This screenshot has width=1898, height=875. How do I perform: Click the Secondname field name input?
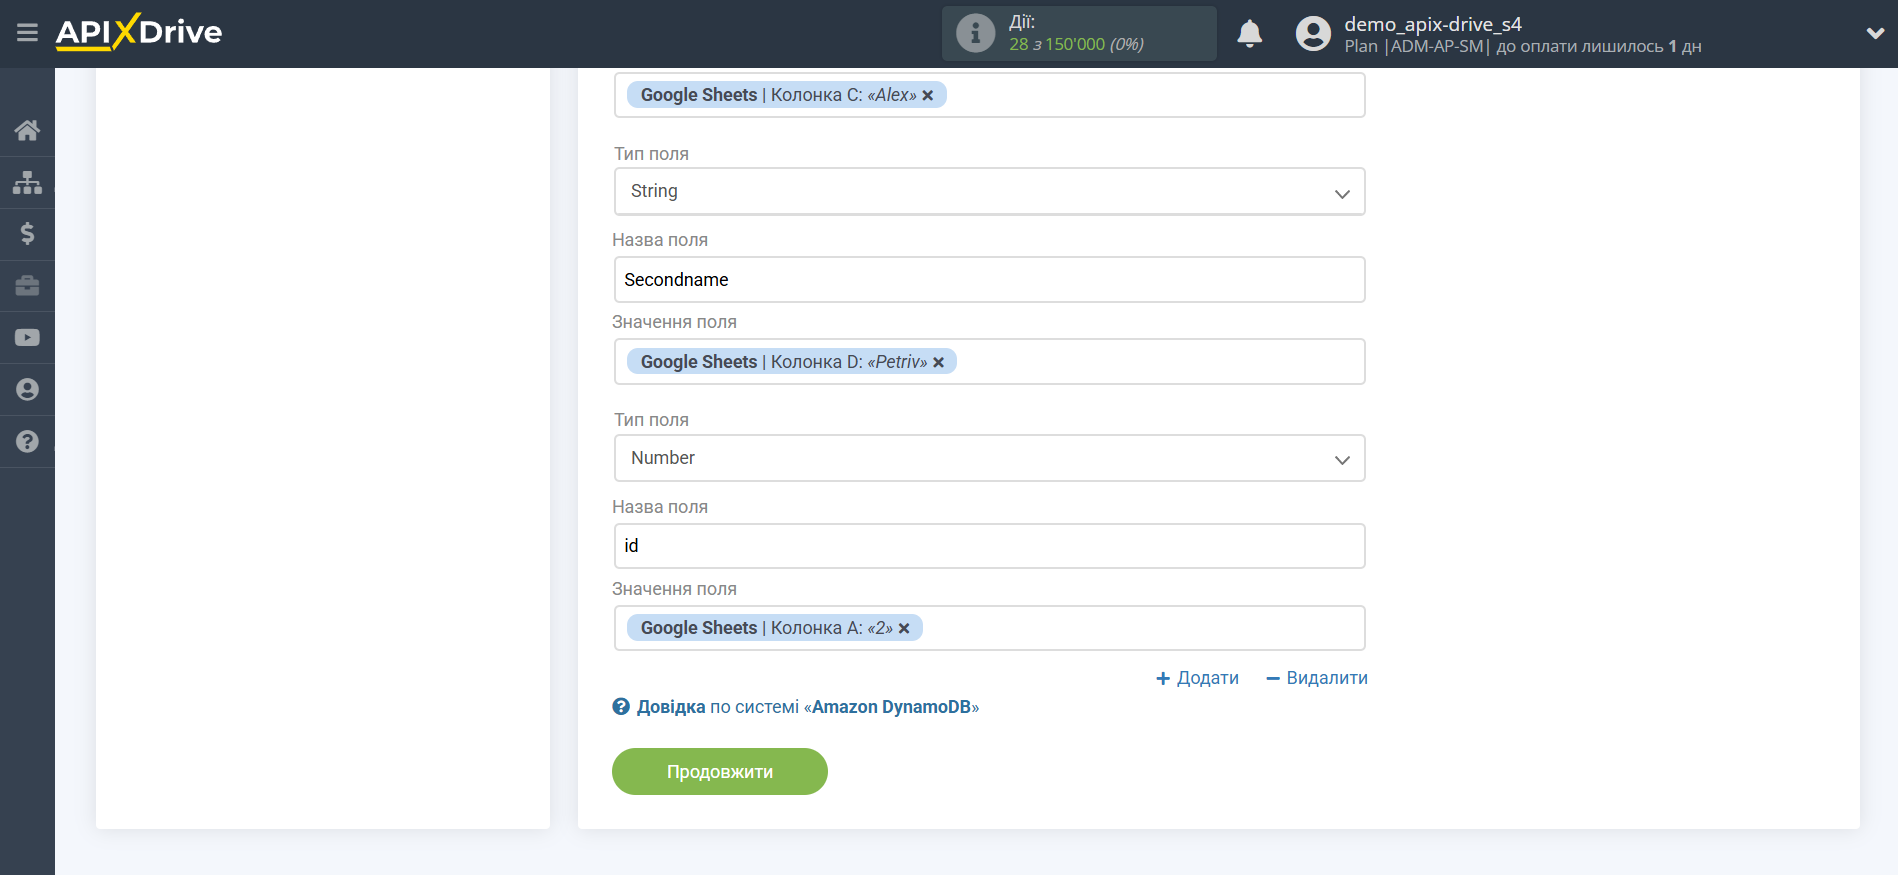989,280
